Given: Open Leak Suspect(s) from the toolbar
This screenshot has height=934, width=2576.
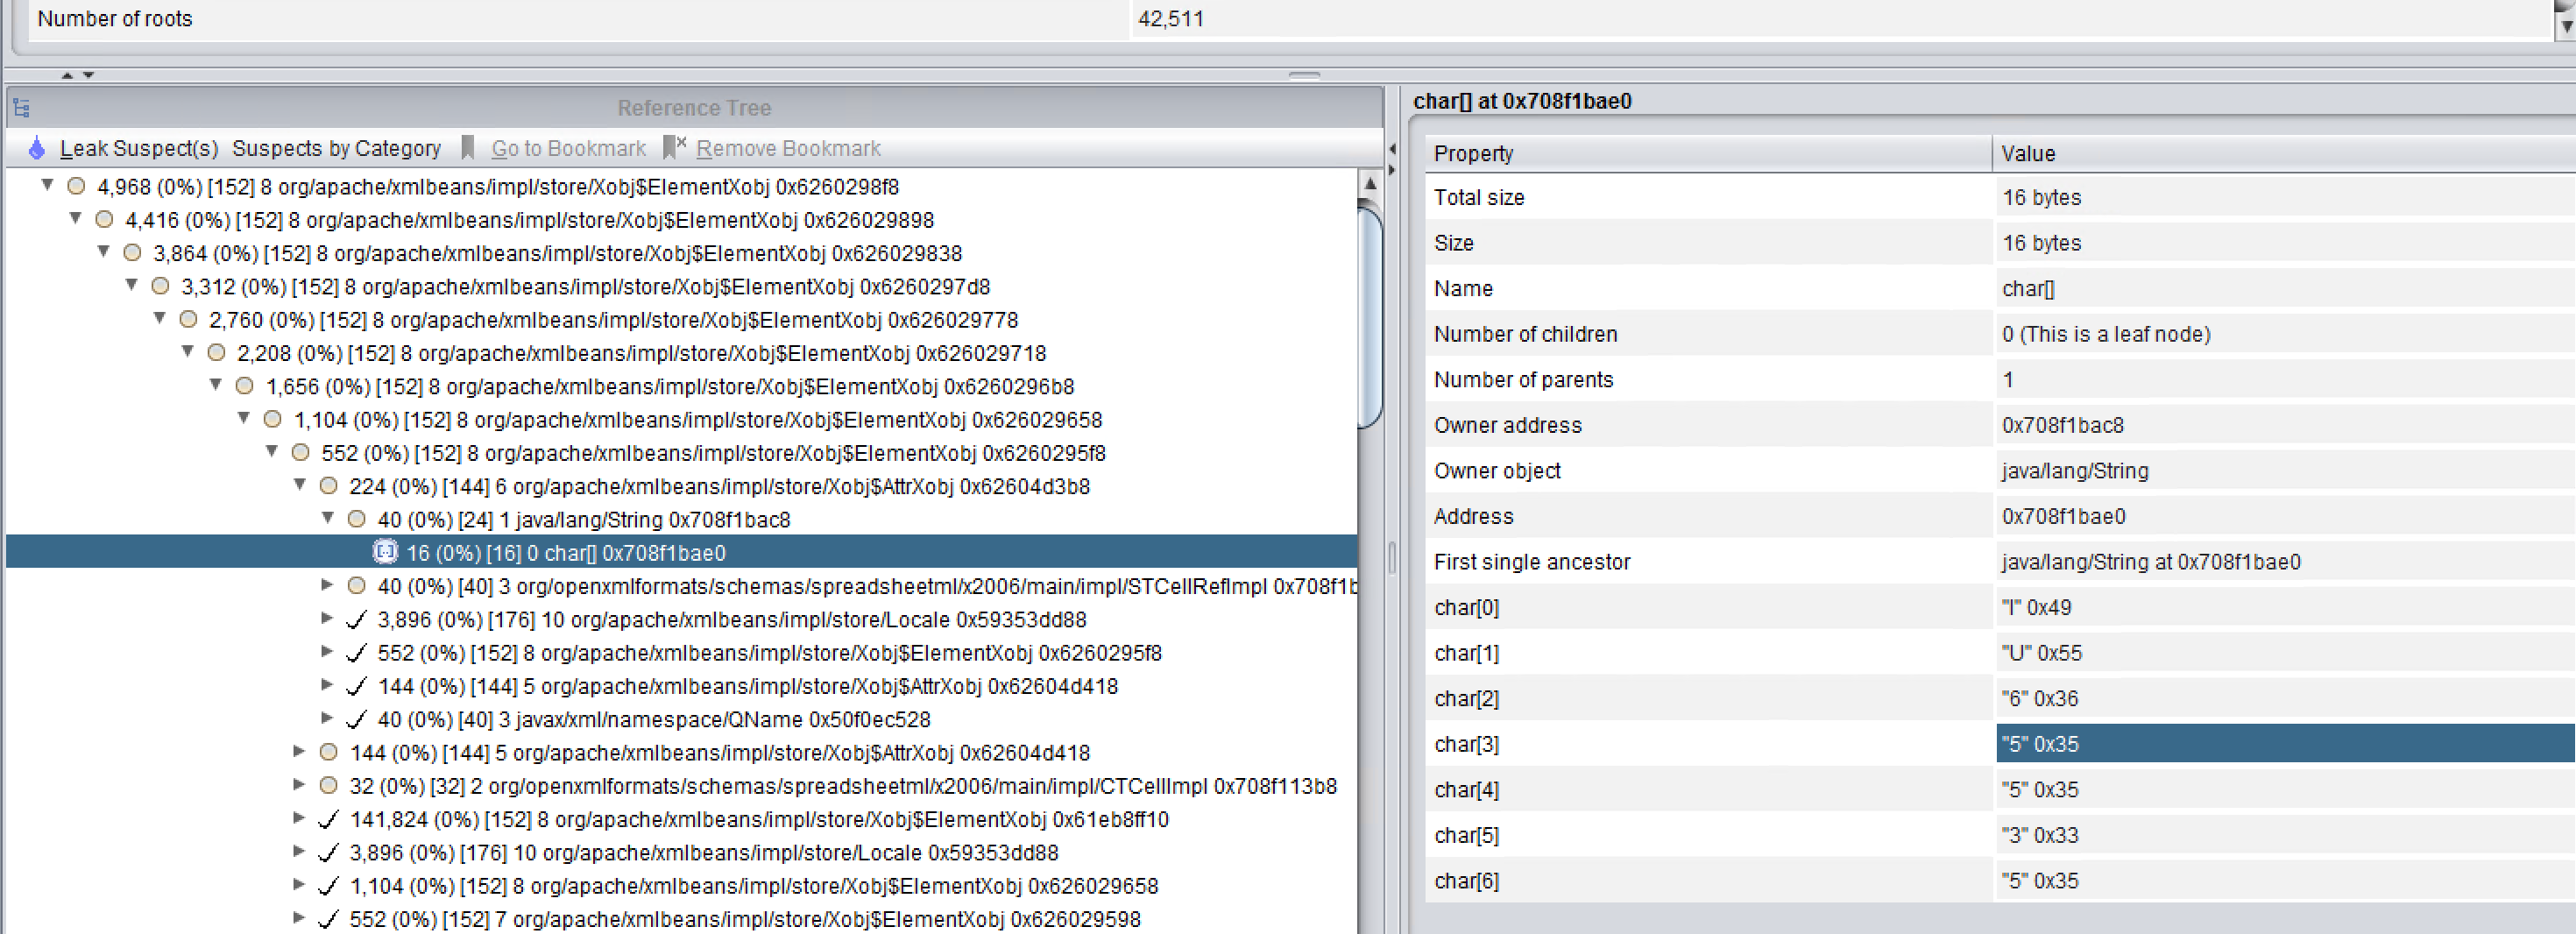Looking at the screenshot, I should click(x=139, y=148).
